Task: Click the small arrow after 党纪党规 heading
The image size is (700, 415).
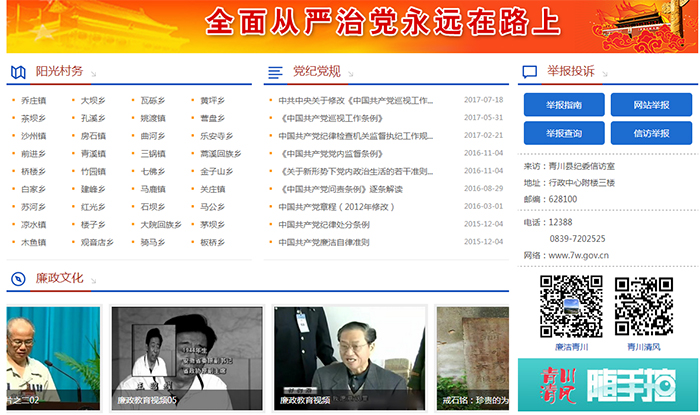Action: pyautogui.click(x=348, y=72)
